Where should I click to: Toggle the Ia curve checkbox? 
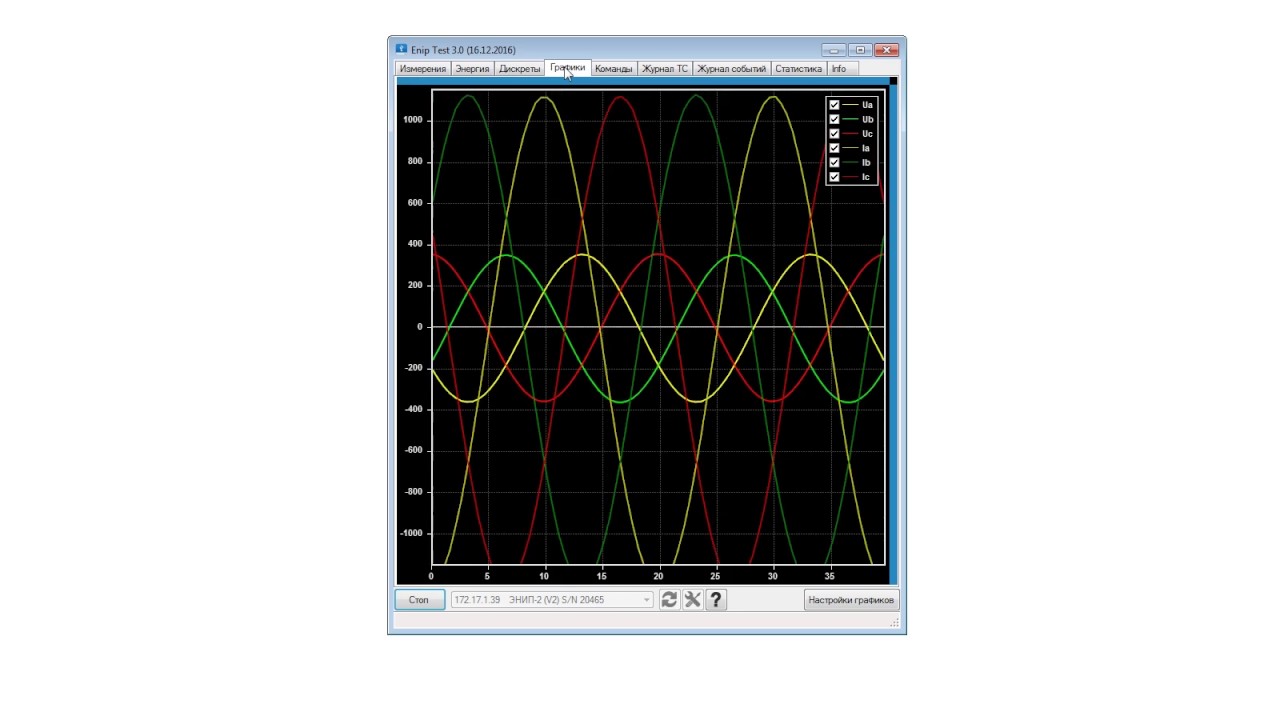tap(834, 148)
